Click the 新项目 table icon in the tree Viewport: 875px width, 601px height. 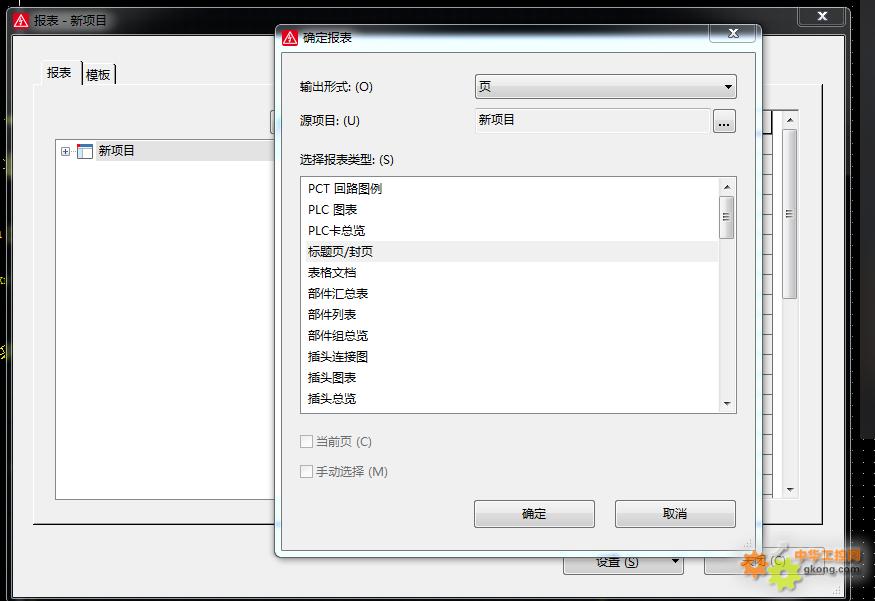(x=85, y=151)
